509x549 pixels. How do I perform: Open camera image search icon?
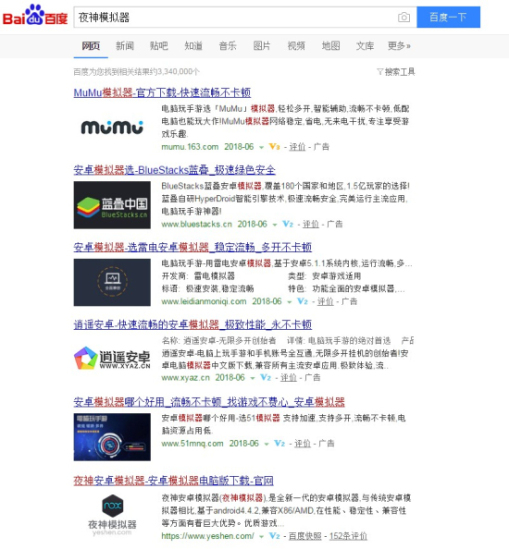[404, 17]
